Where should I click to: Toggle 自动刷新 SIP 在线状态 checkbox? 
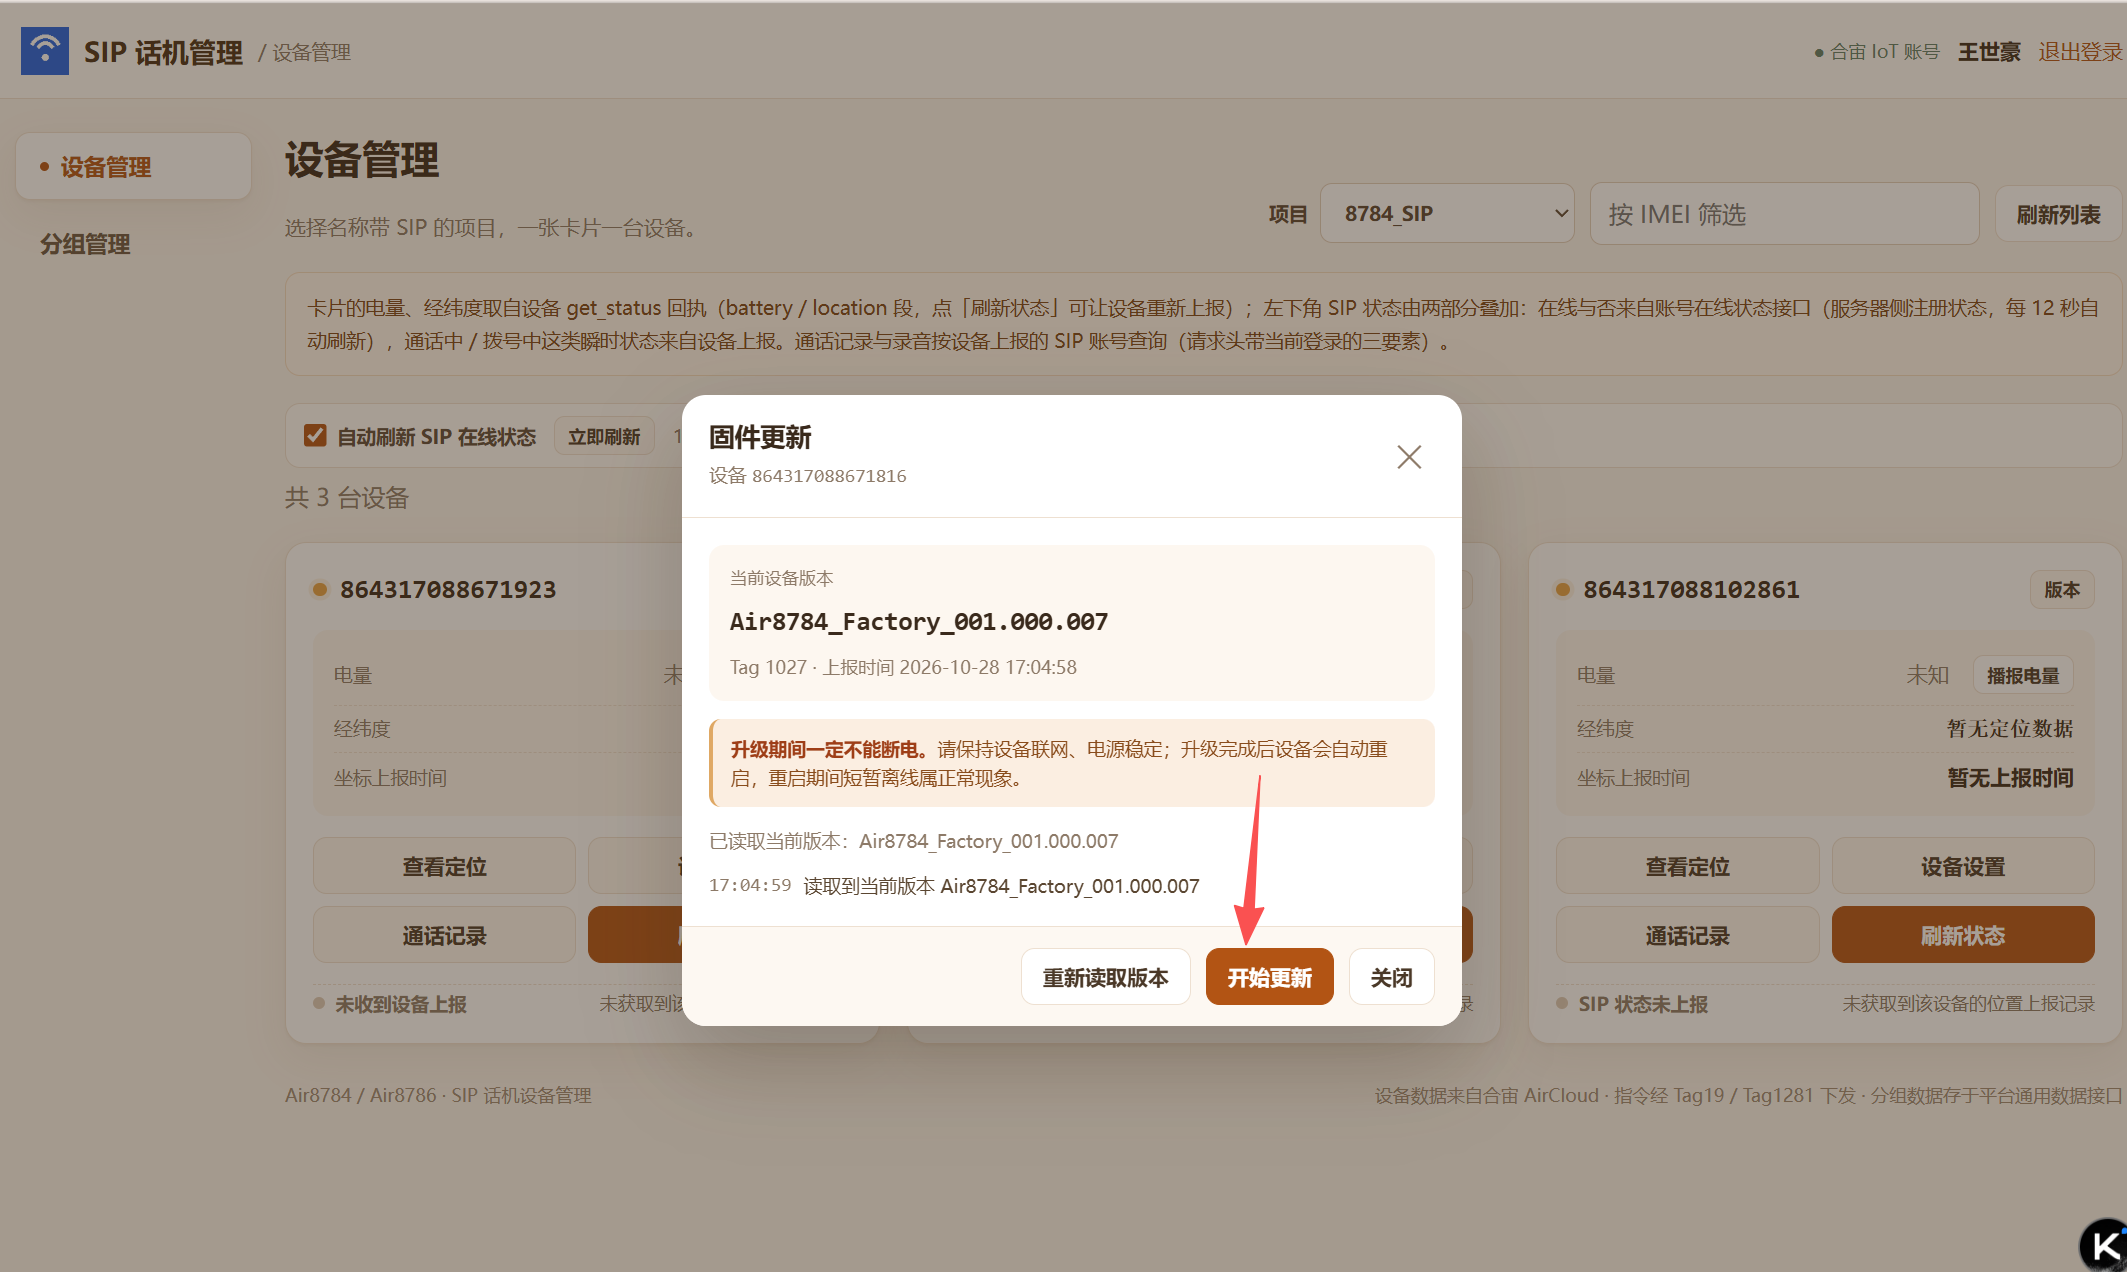[315, 436]
